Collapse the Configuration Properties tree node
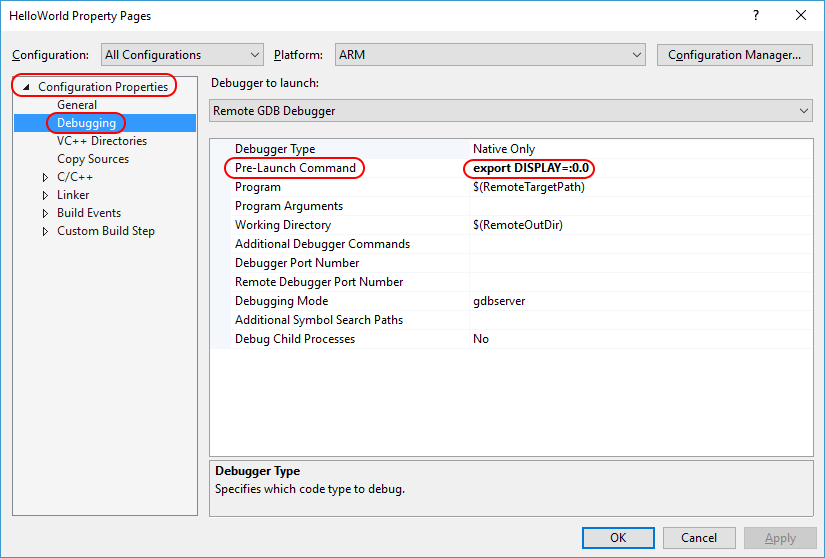The height and width of the screenshot is (558, 825). pyautogui.click(x=26, y=88)
